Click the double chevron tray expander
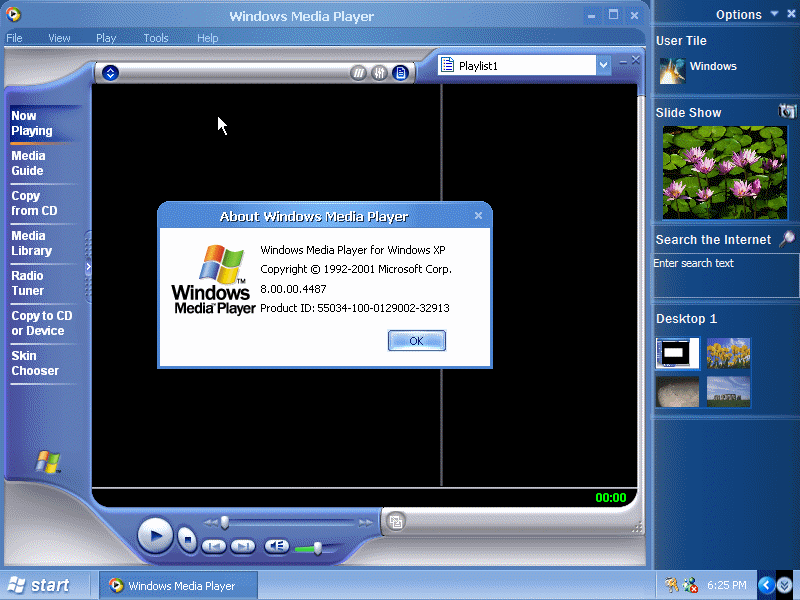The width and height of the screenshot is (800, 600). click(785, 585)
